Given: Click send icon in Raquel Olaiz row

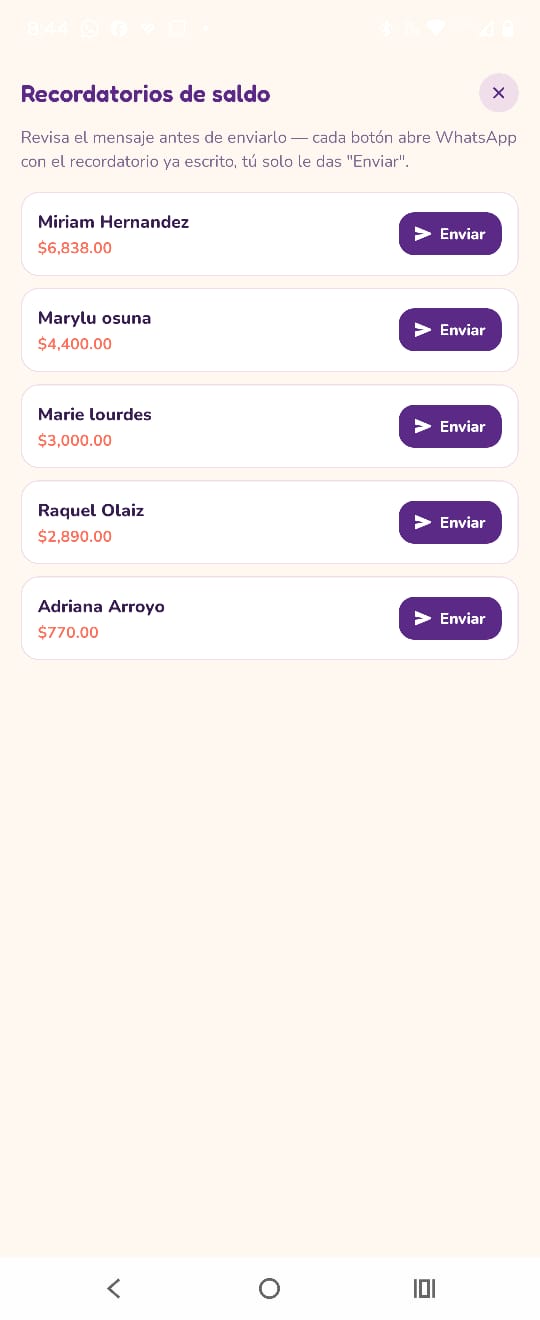Looking at the screenshot, I should [x=423, y=522].
